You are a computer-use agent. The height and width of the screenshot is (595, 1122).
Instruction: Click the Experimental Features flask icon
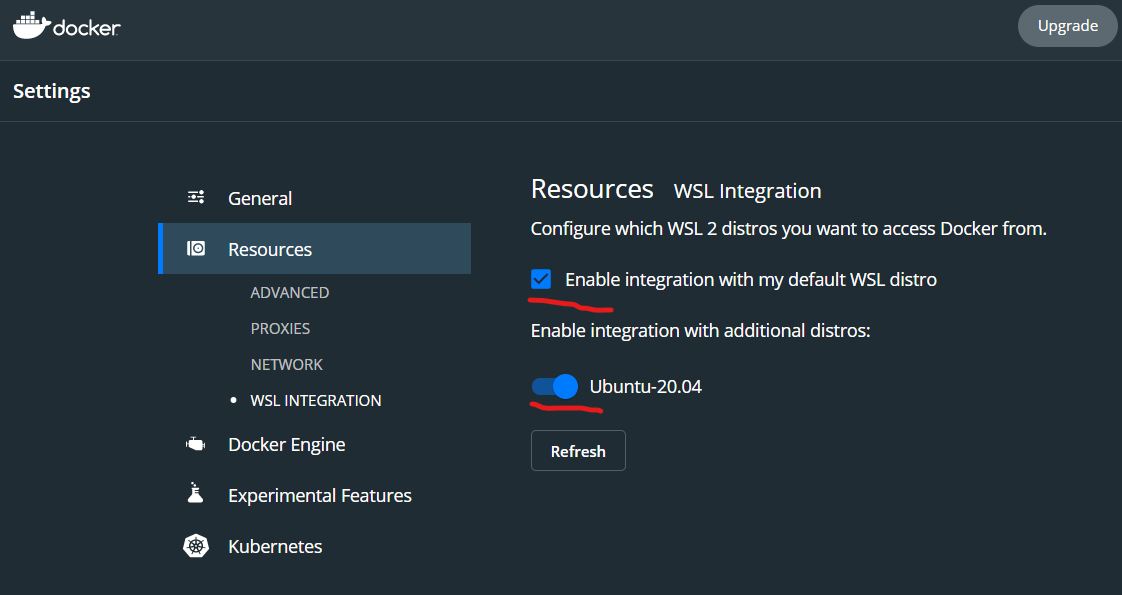195,493
